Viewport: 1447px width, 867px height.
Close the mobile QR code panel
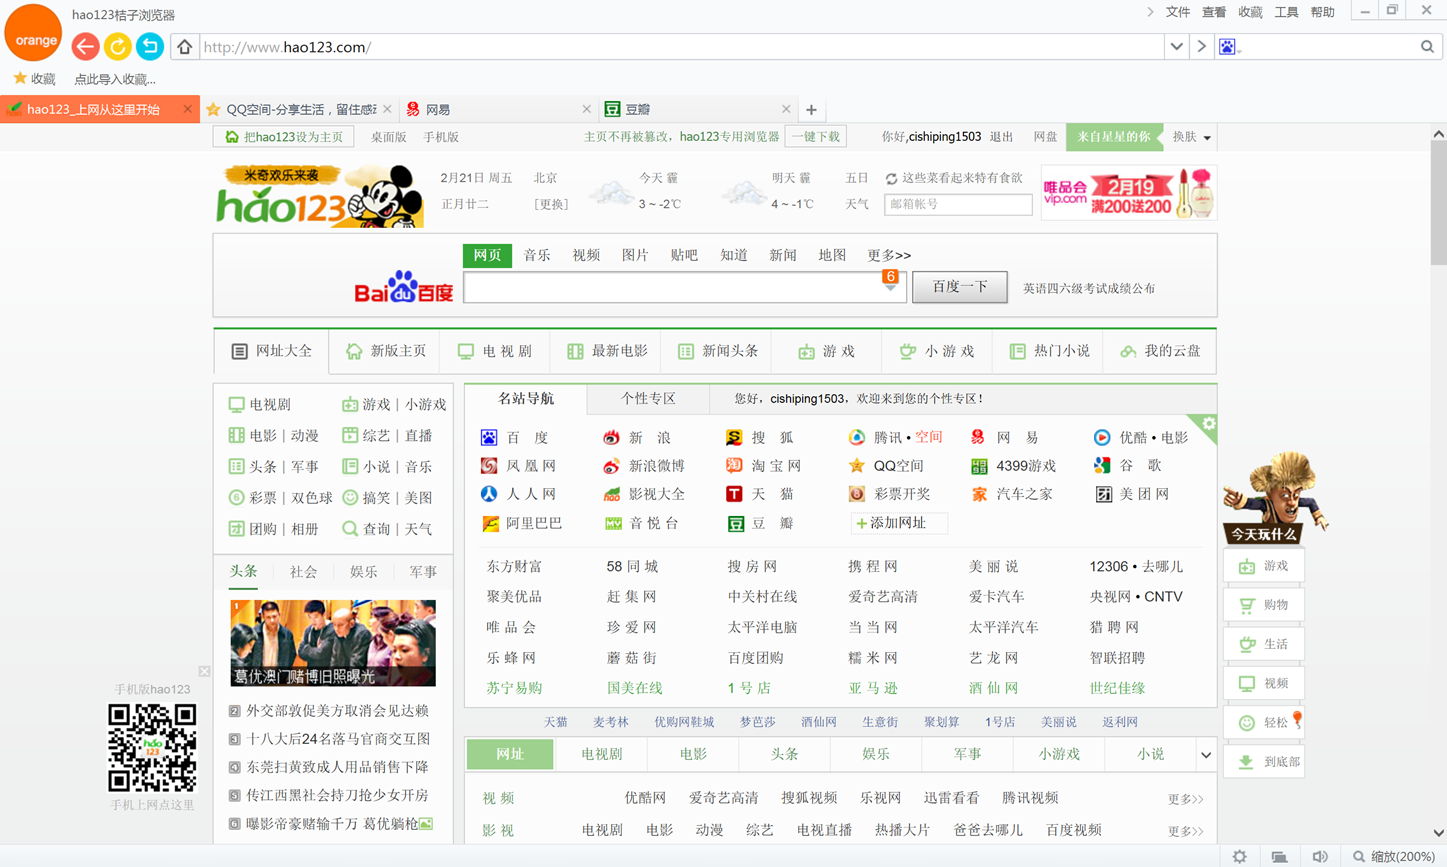(204, 672)
